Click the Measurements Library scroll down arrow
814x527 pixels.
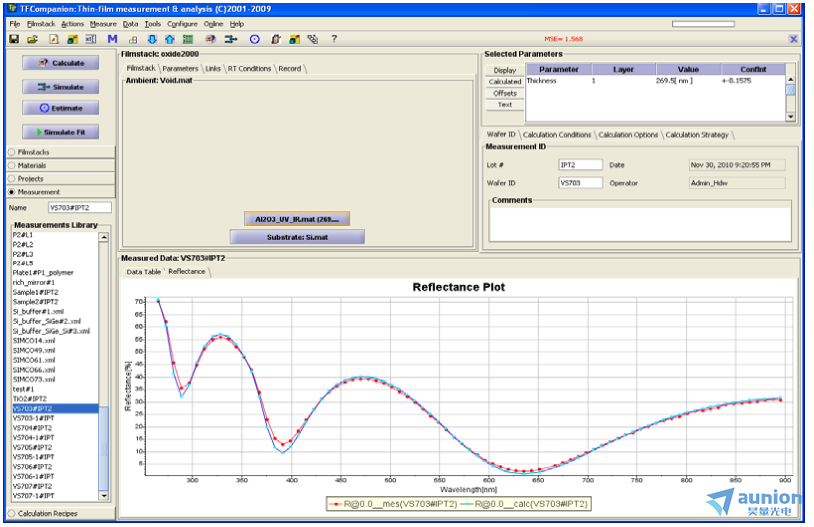[104, 496]
